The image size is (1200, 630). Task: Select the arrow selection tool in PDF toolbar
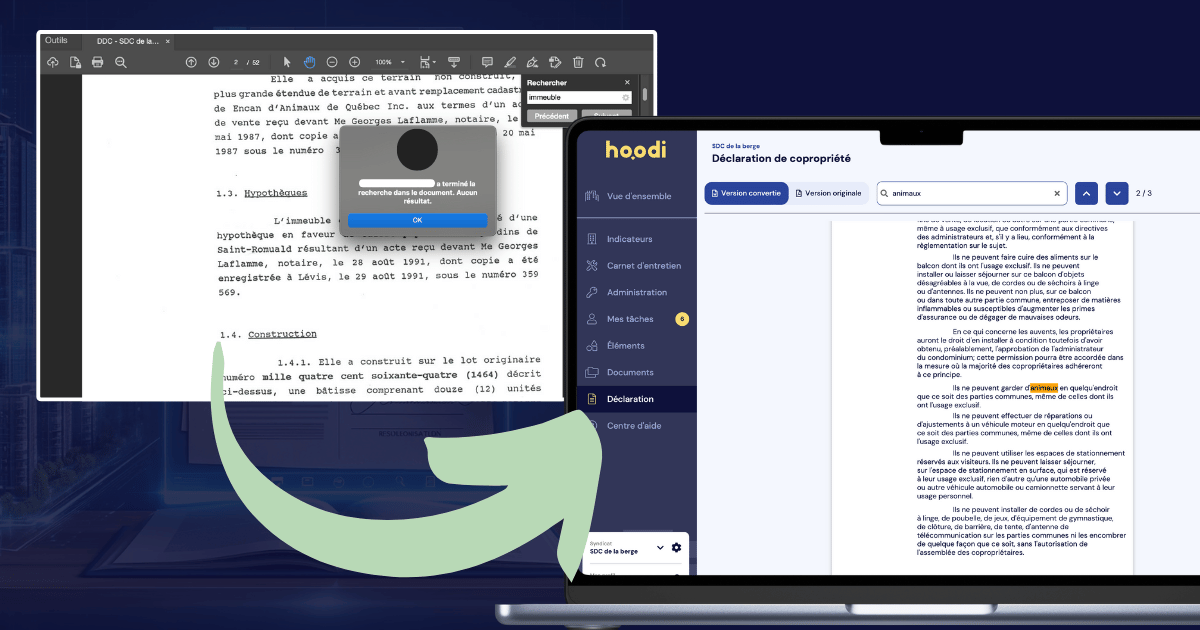point(287,62)
